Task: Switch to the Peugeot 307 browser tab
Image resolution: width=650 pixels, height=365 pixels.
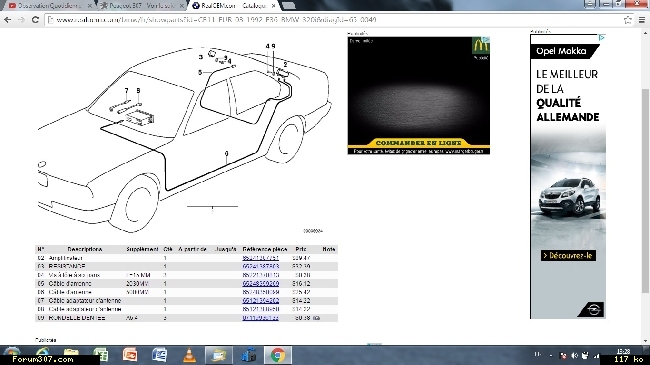Action: (x=139, y=6)
